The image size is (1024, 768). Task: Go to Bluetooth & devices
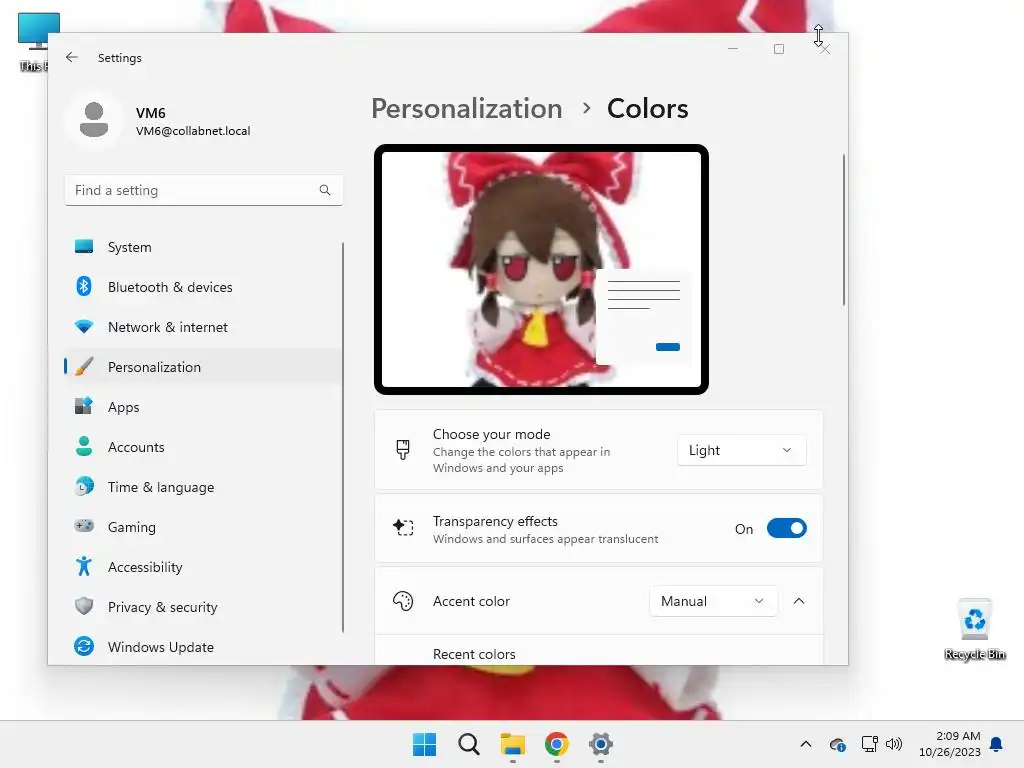(203, 287)
